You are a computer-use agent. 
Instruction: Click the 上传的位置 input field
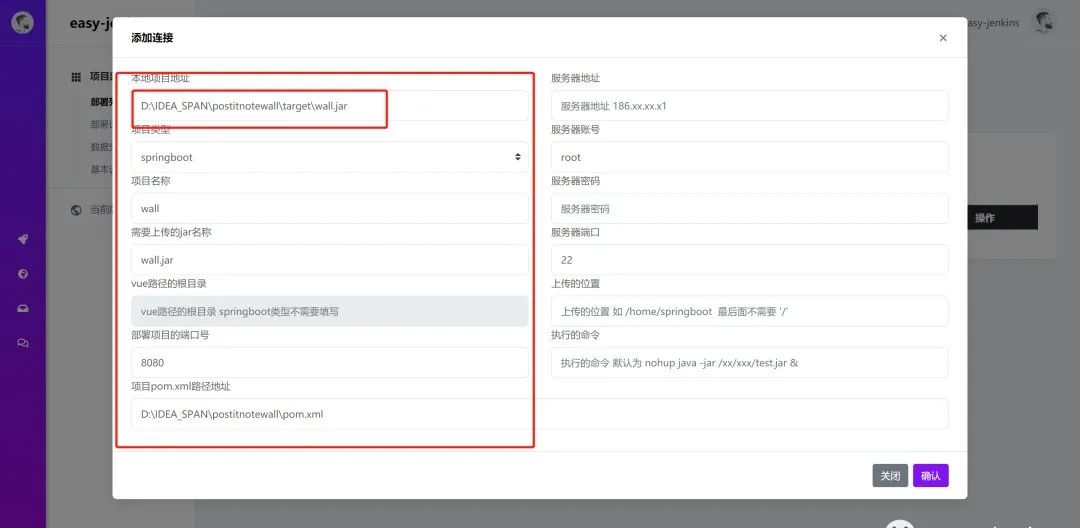coord(749,311)
